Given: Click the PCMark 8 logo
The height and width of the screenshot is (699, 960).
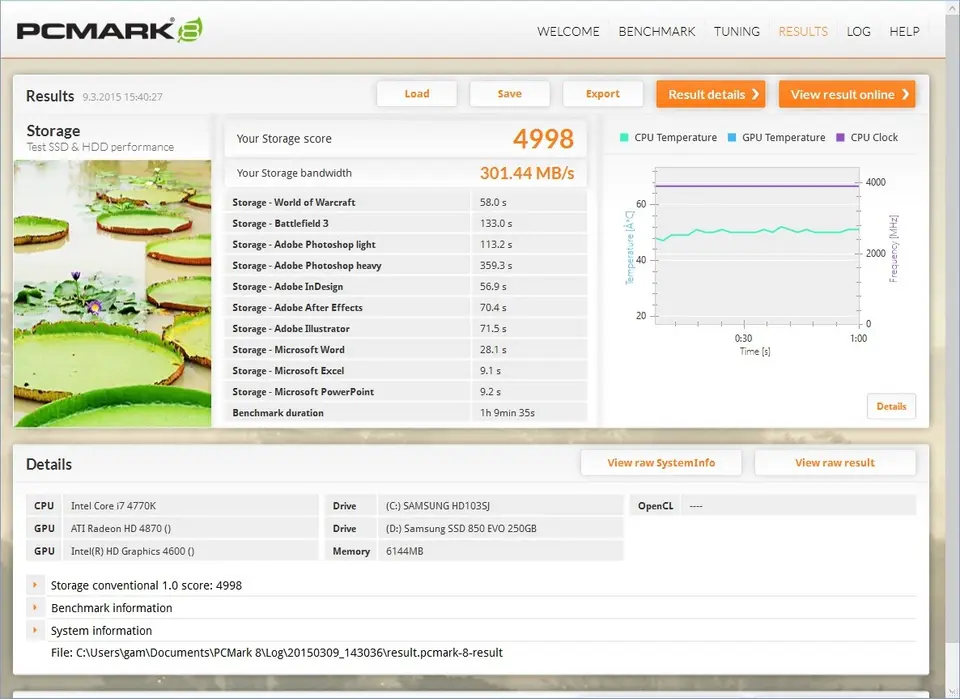Looking at the screenshot, I should point(110,30).
